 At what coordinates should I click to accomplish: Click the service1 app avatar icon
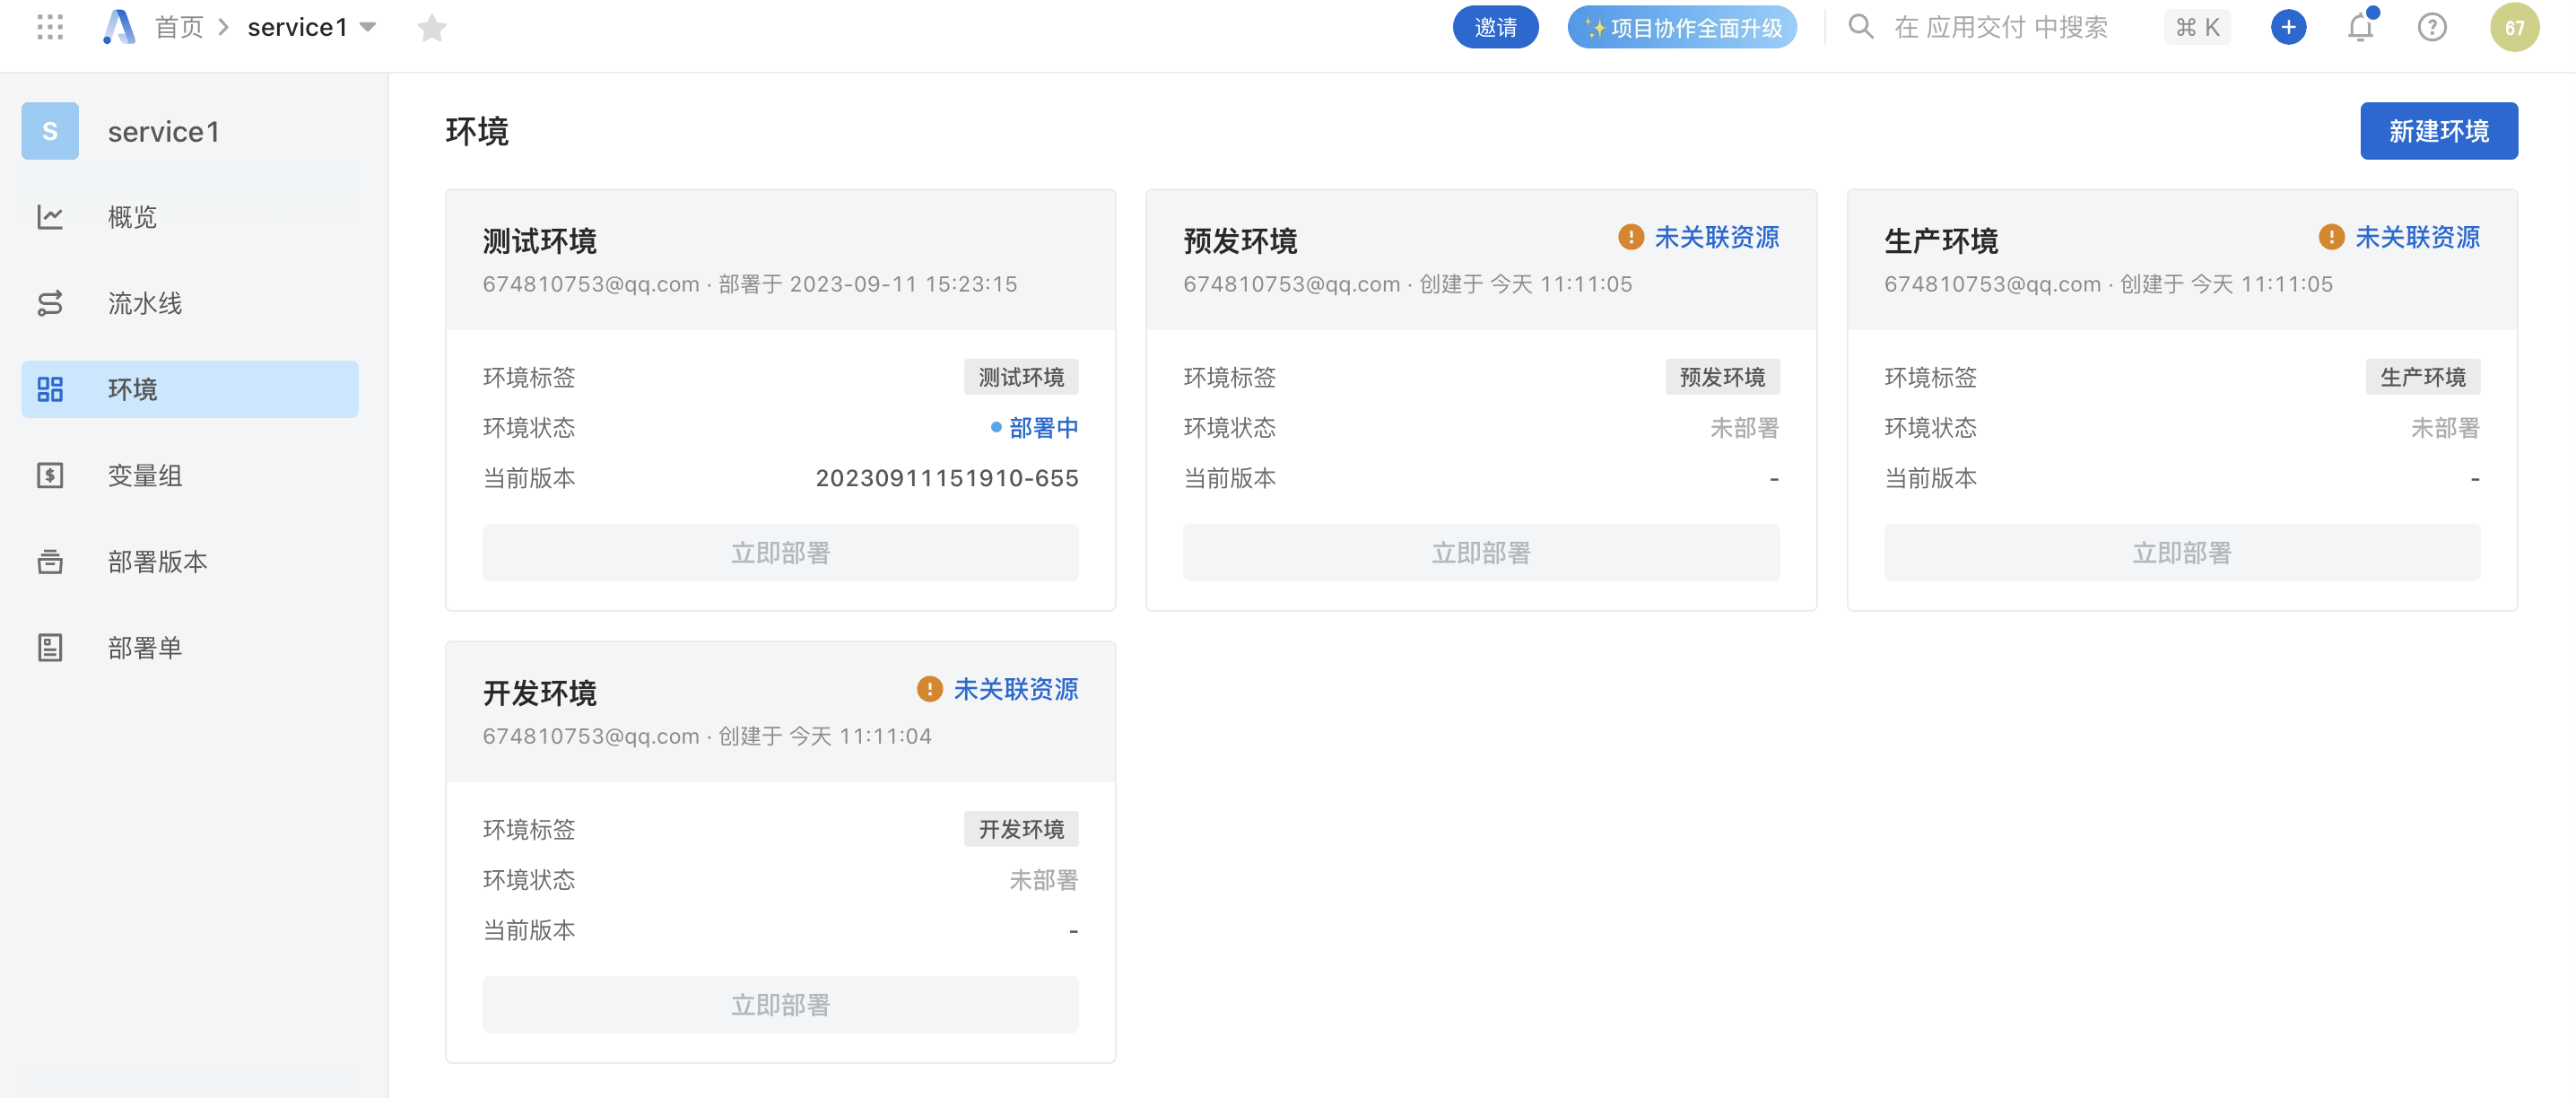[50, 131]
